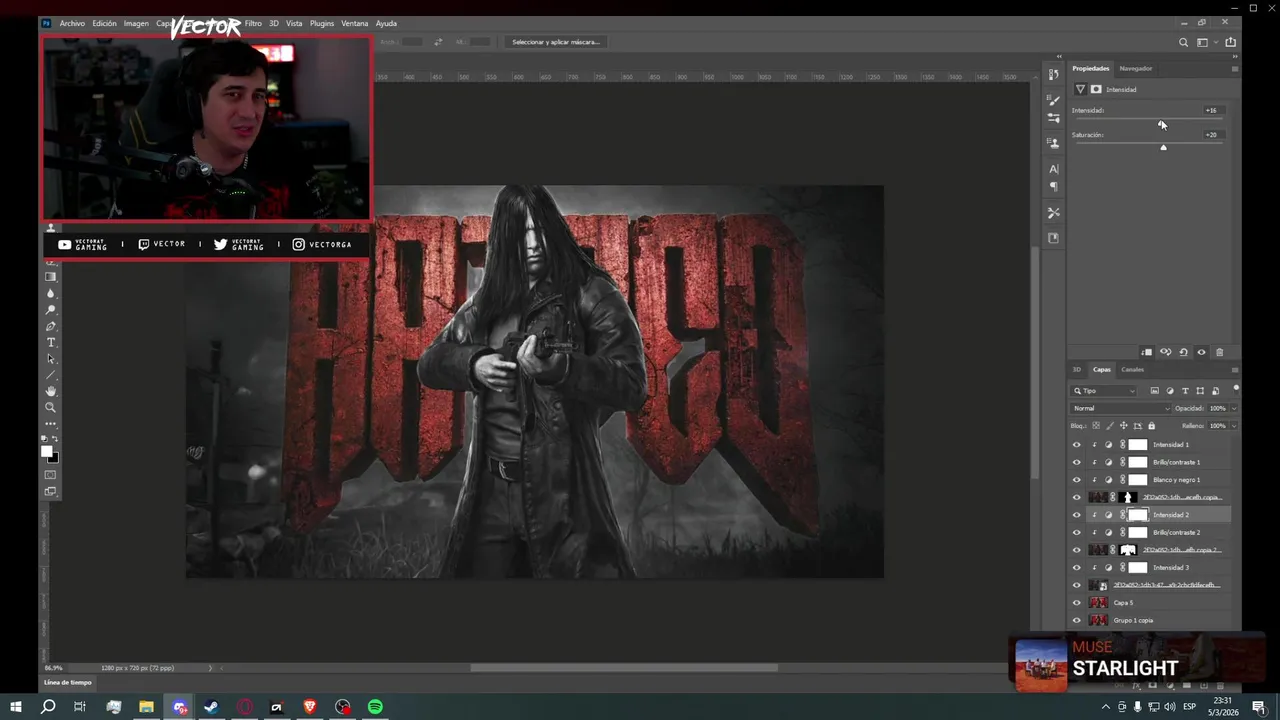Select the Gradient tool
The width and height of the screenshot is (1280, 720).
pyautogui.click(x=51, y=277)
